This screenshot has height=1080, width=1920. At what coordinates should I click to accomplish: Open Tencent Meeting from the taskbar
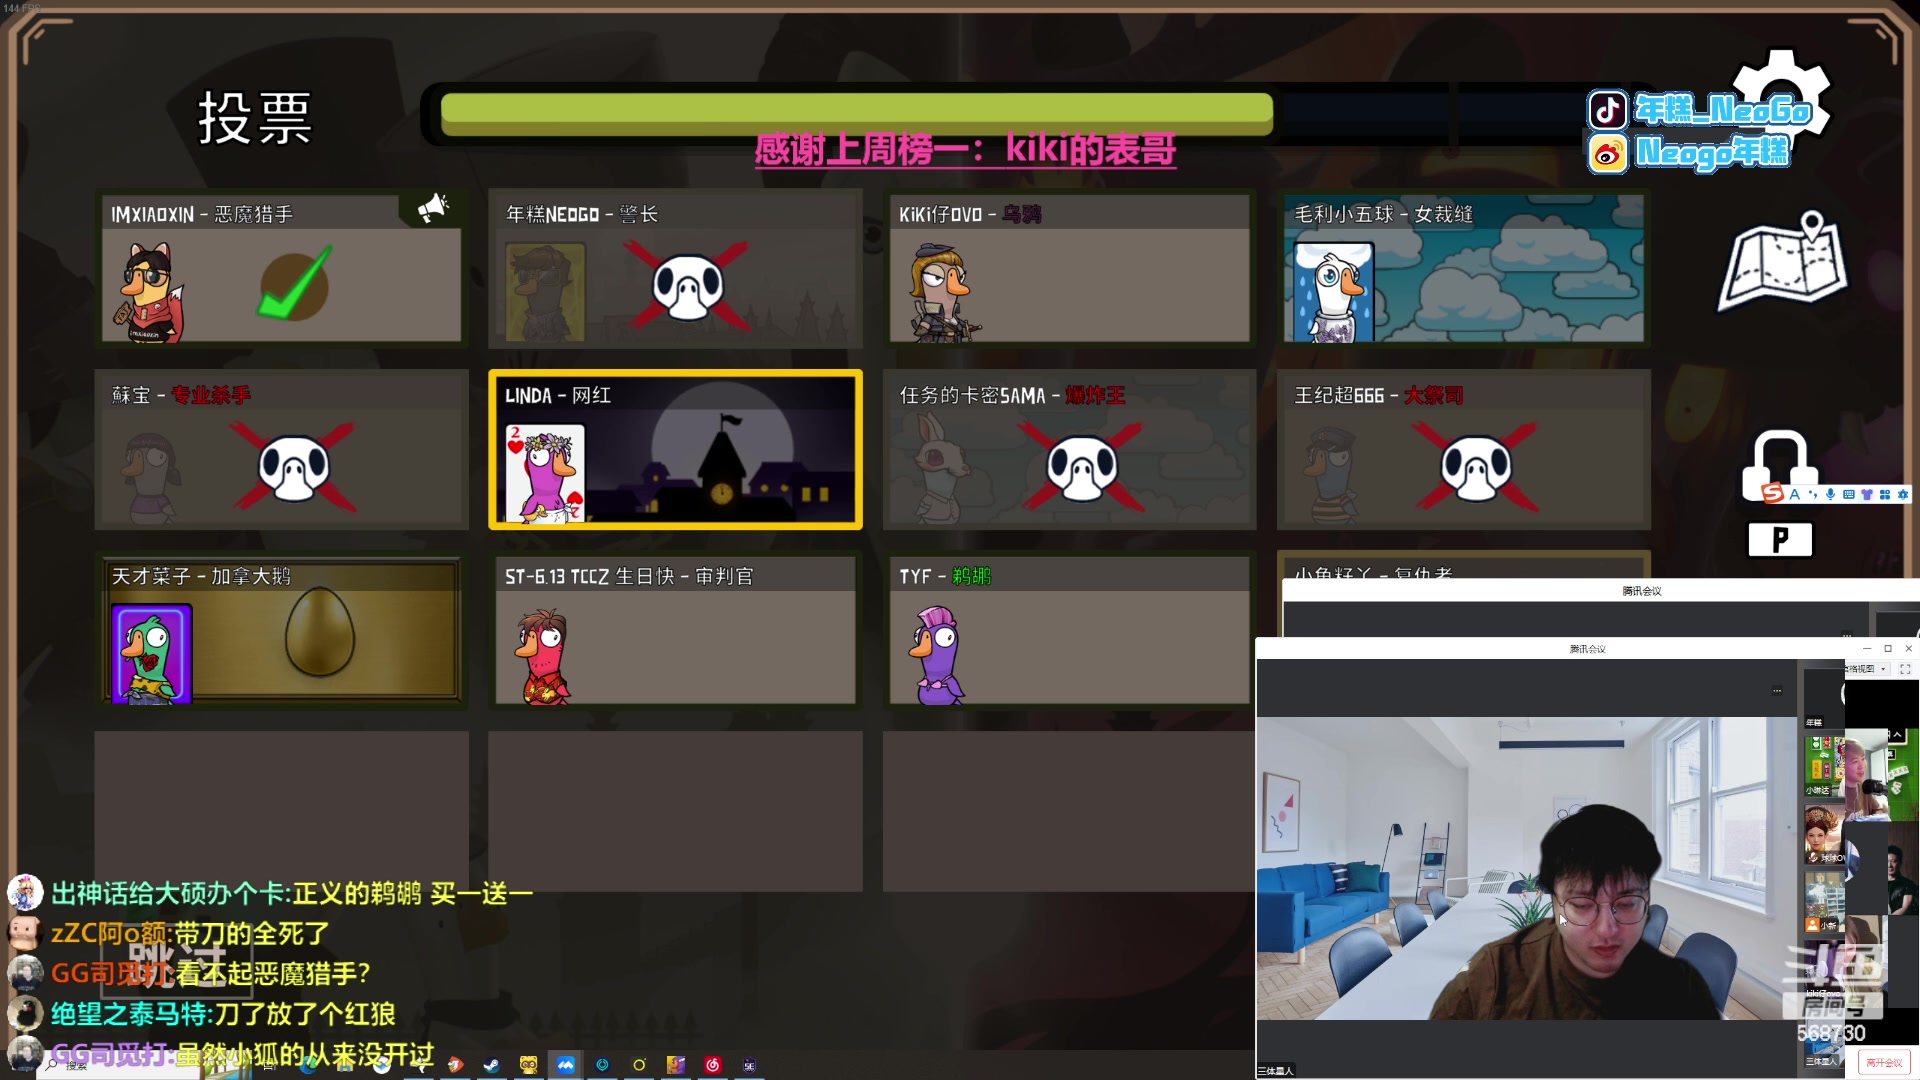(x=565, y=1065)
